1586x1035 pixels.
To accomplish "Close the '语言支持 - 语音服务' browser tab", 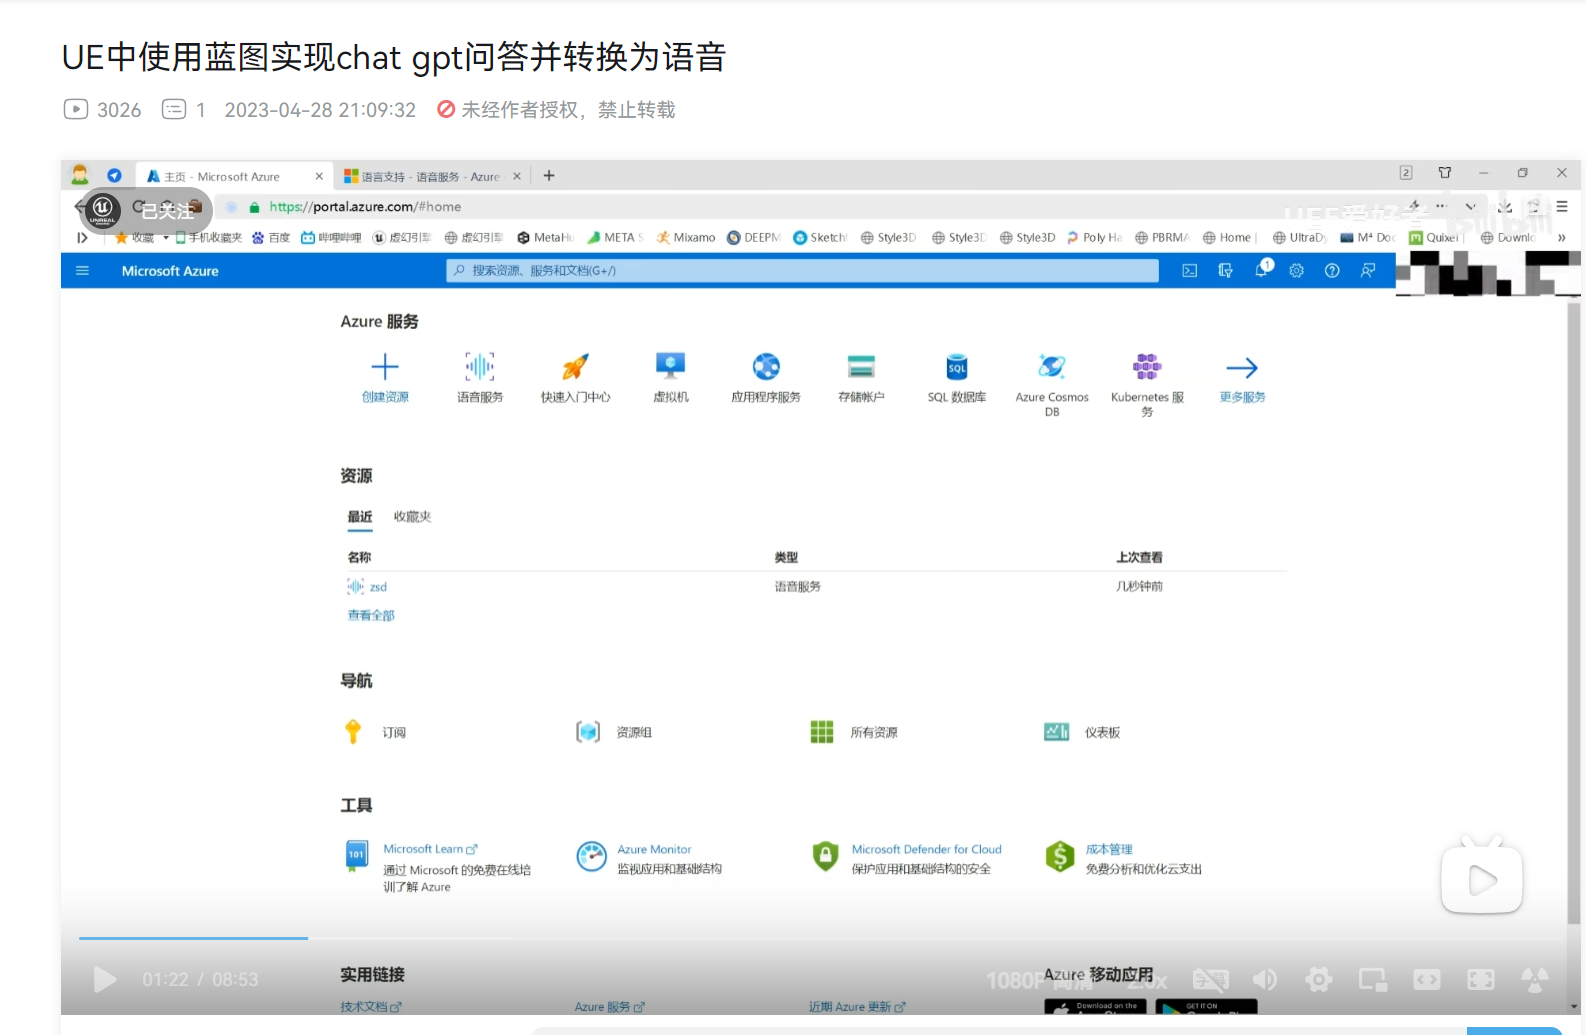I will click(517, 176).
